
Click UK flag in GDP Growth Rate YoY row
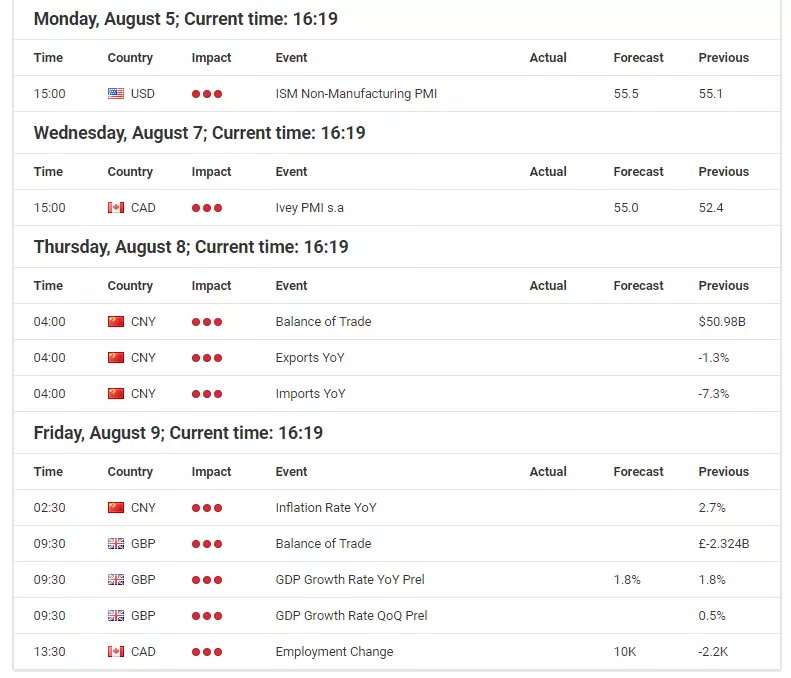click(x=116, y=580)
